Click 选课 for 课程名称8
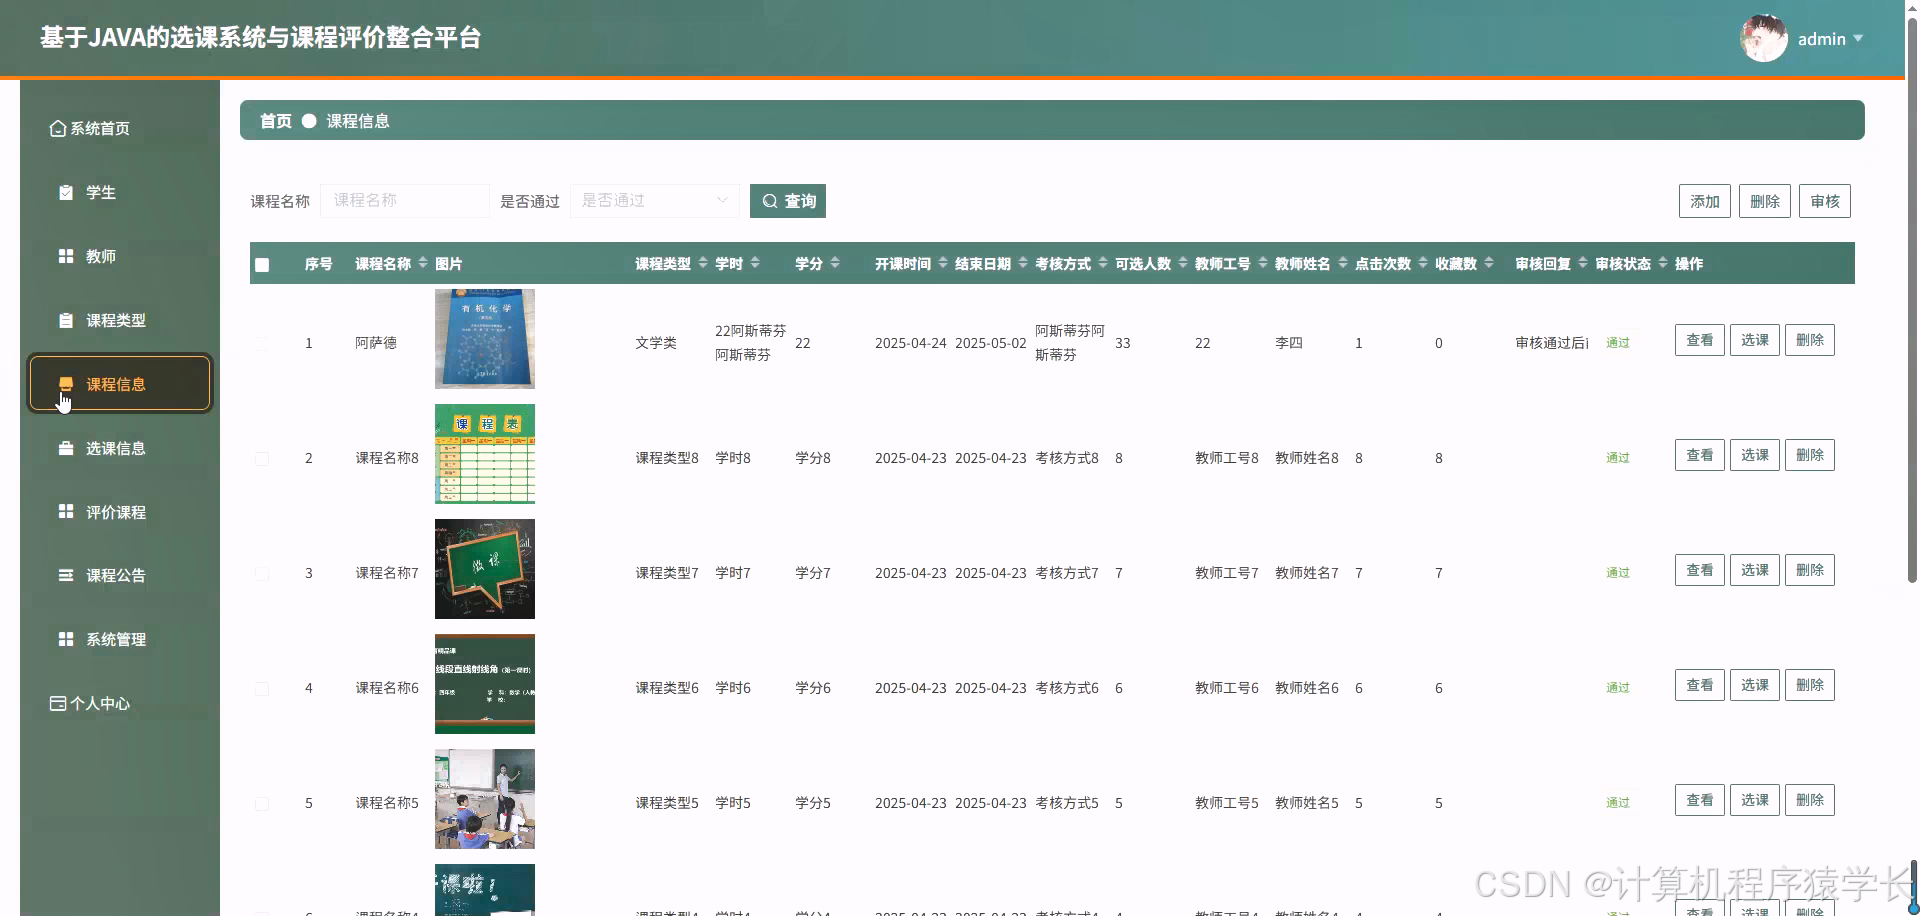1920x916 pixels. (1755, 455)
